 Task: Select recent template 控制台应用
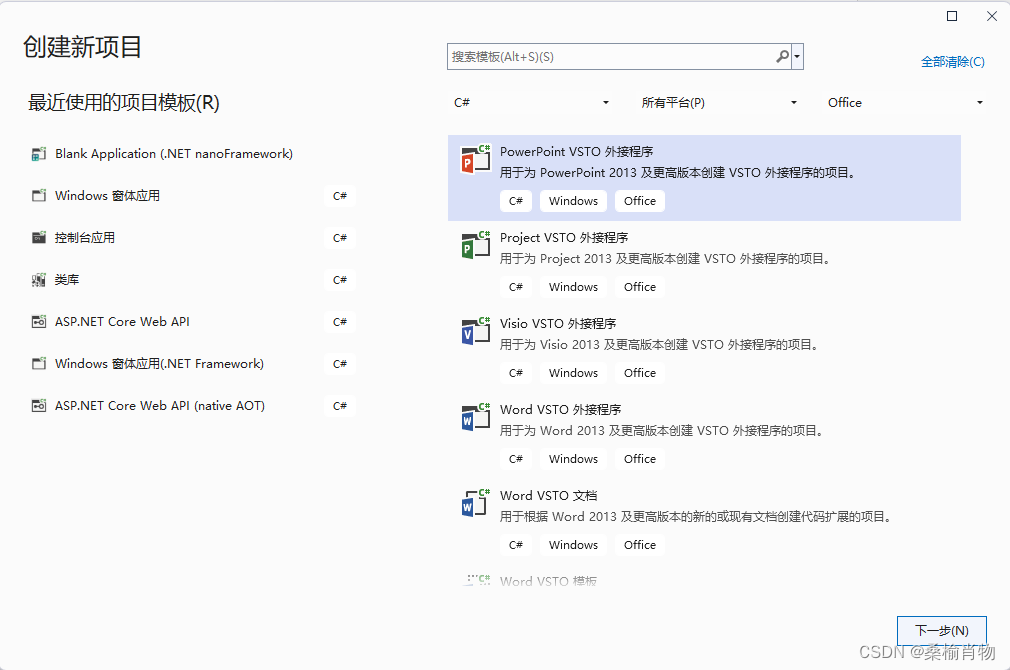193,238
